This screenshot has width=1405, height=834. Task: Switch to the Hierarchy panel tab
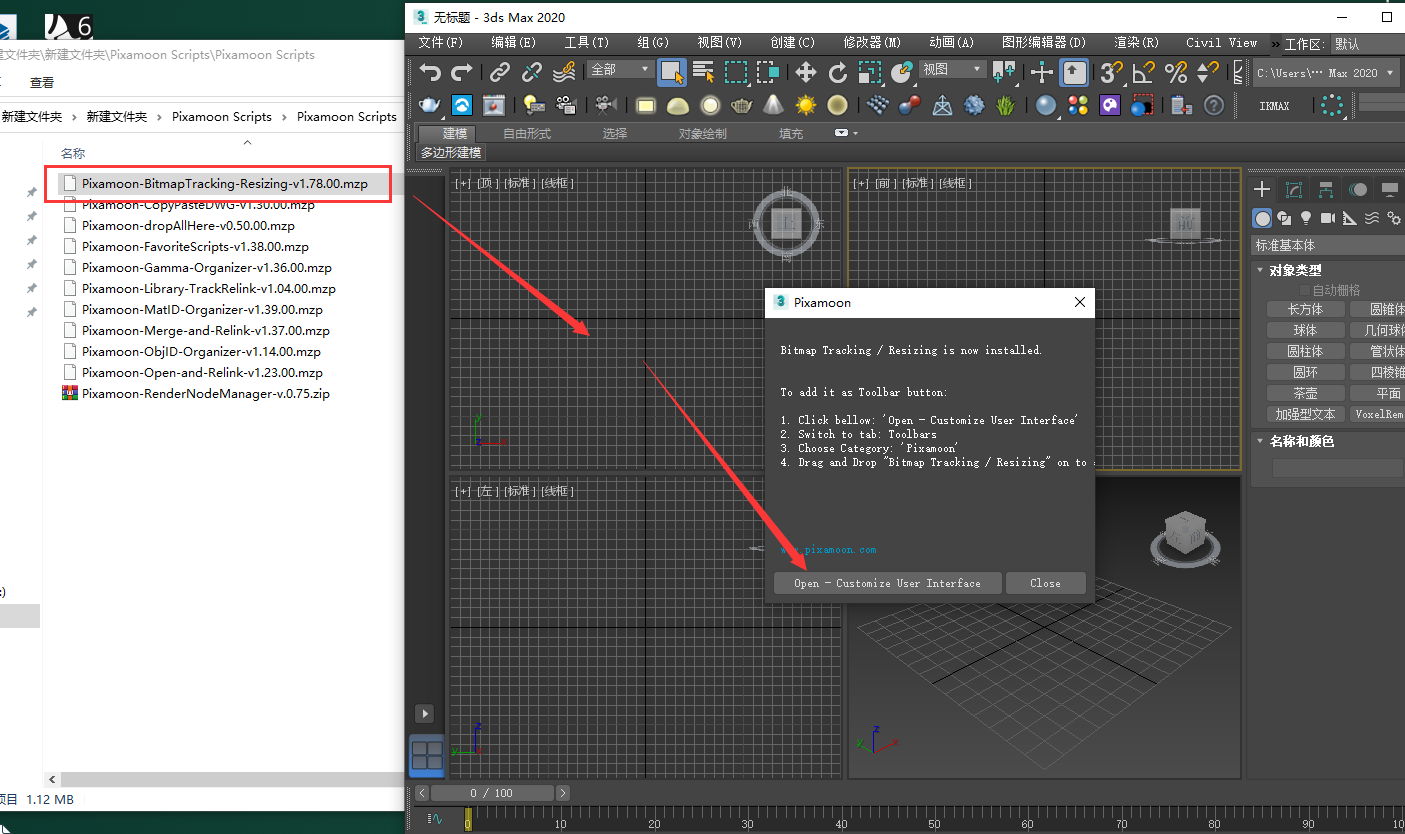pyautogui.click(x=1326, y=190)
